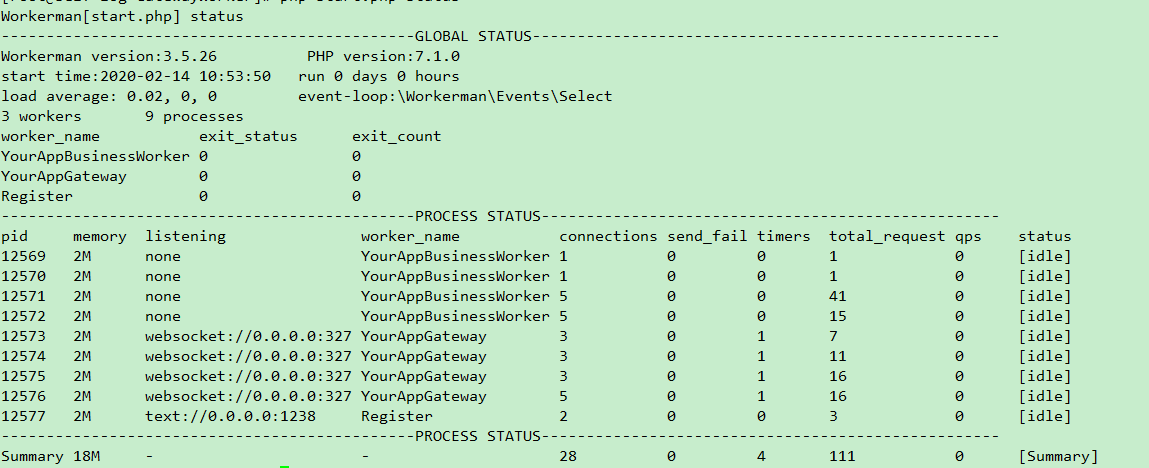Click the summary memory value 18M
The image size is (1149, 468).
click(x=86, y=456)
